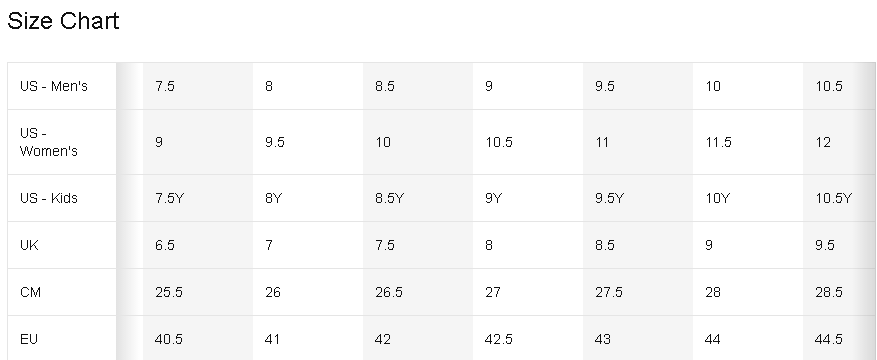Click the US - Kids row label
The width and height of the screenshot is (877, 360).
coord(62,198)
